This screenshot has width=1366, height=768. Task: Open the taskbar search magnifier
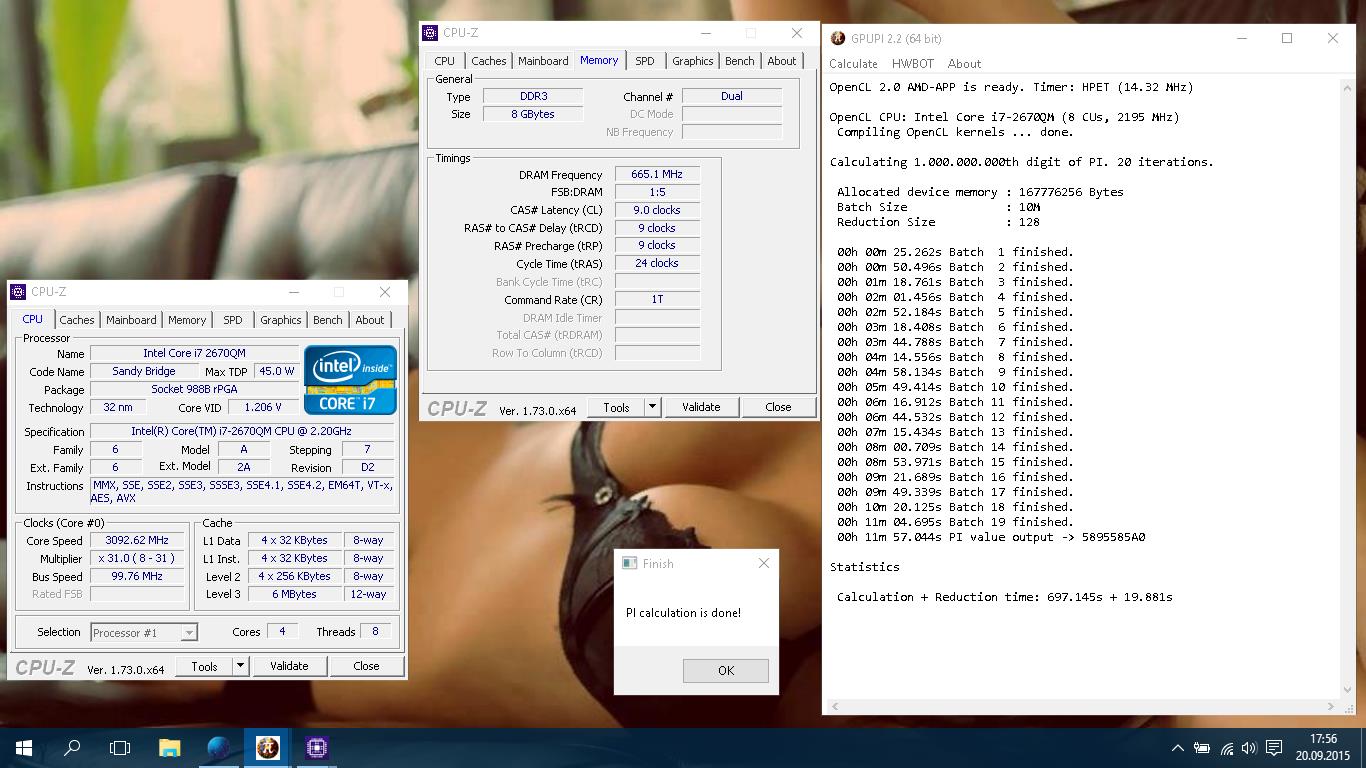click(72, 747)
